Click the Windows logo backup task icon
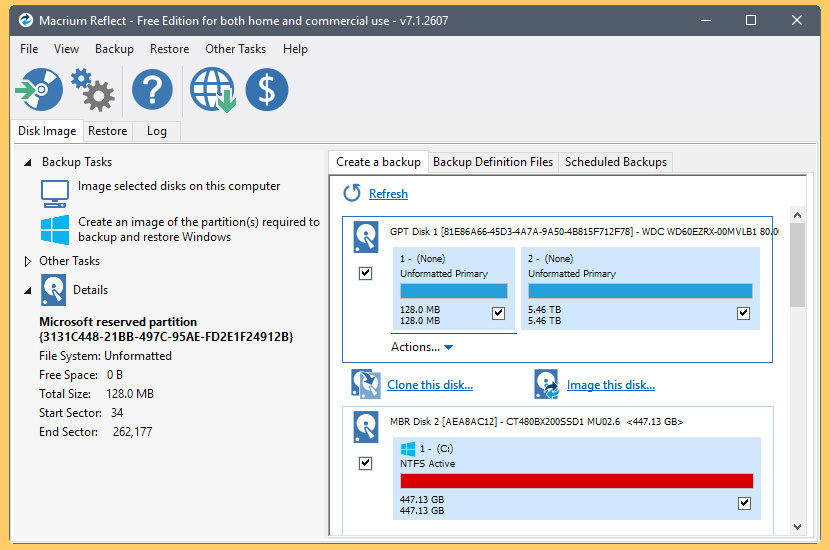This screenshot has height=550, width=830. click(55, 229)
